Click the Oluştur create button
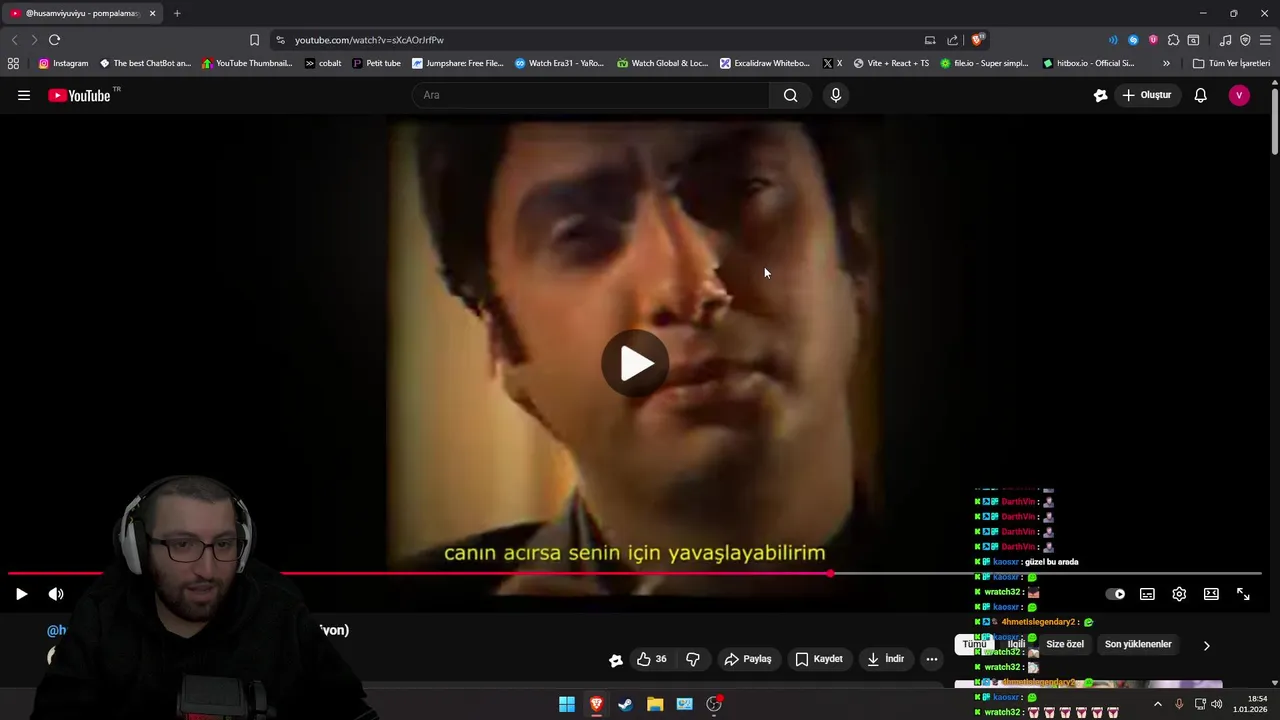1280x720 pixels. (1146, 95)
